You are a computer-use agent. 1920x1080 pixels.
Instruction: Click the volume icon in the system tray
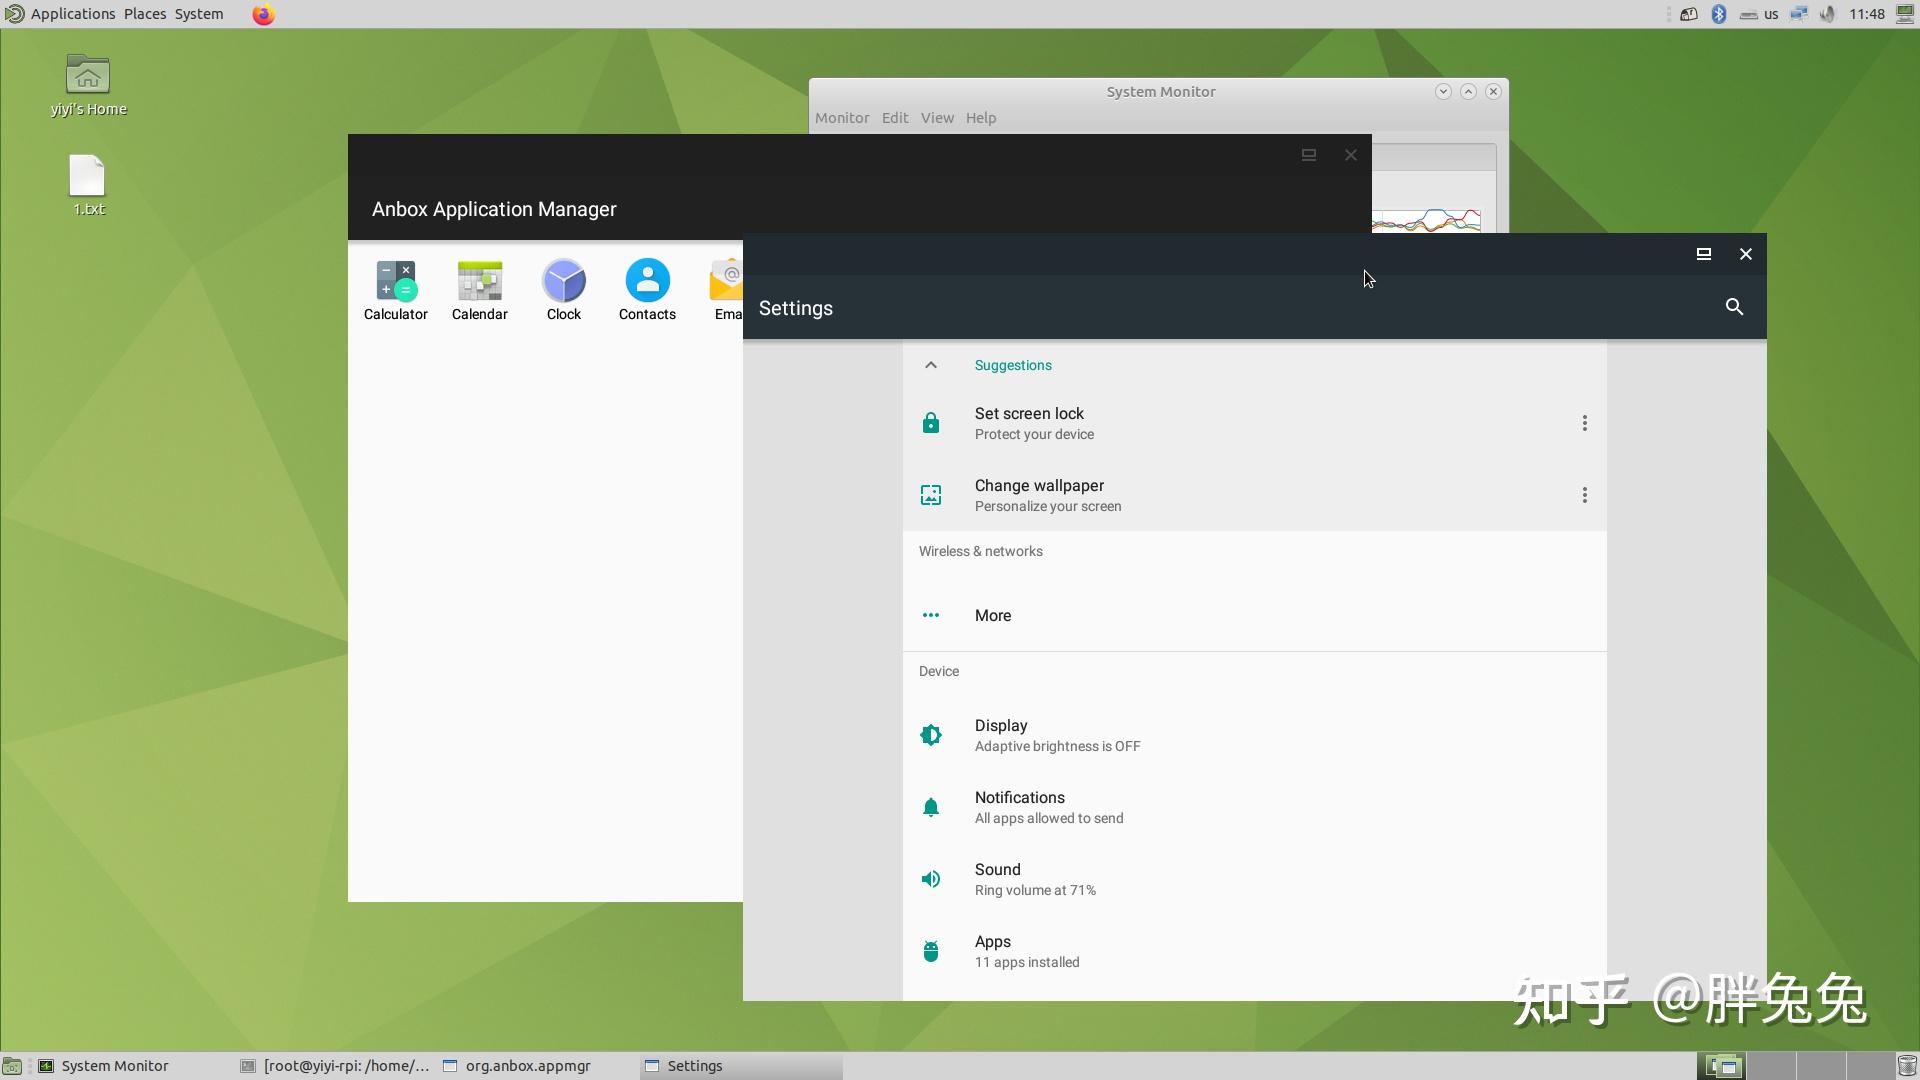coord(1826,14)
